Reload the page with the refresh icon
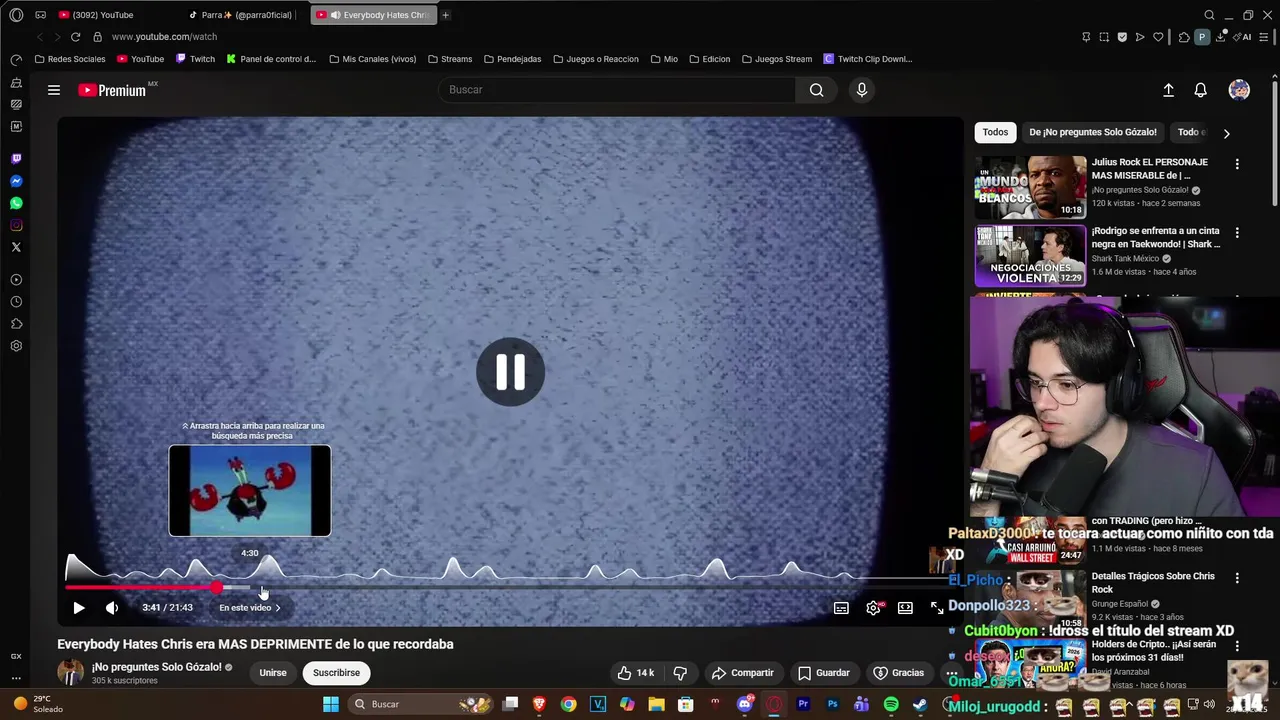 (75, 37)
